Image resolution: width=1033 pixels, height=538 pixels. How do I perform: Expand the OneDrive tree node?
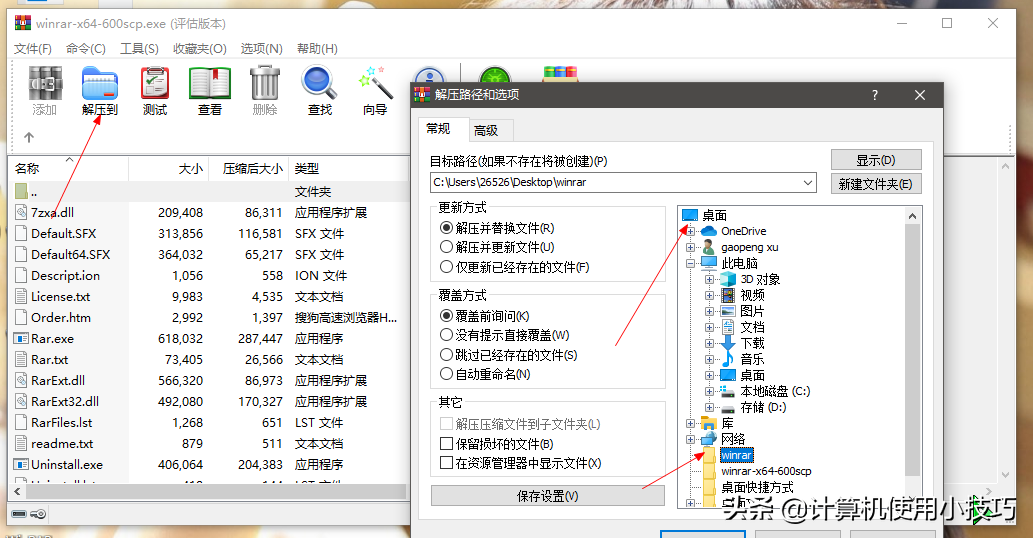691,231
